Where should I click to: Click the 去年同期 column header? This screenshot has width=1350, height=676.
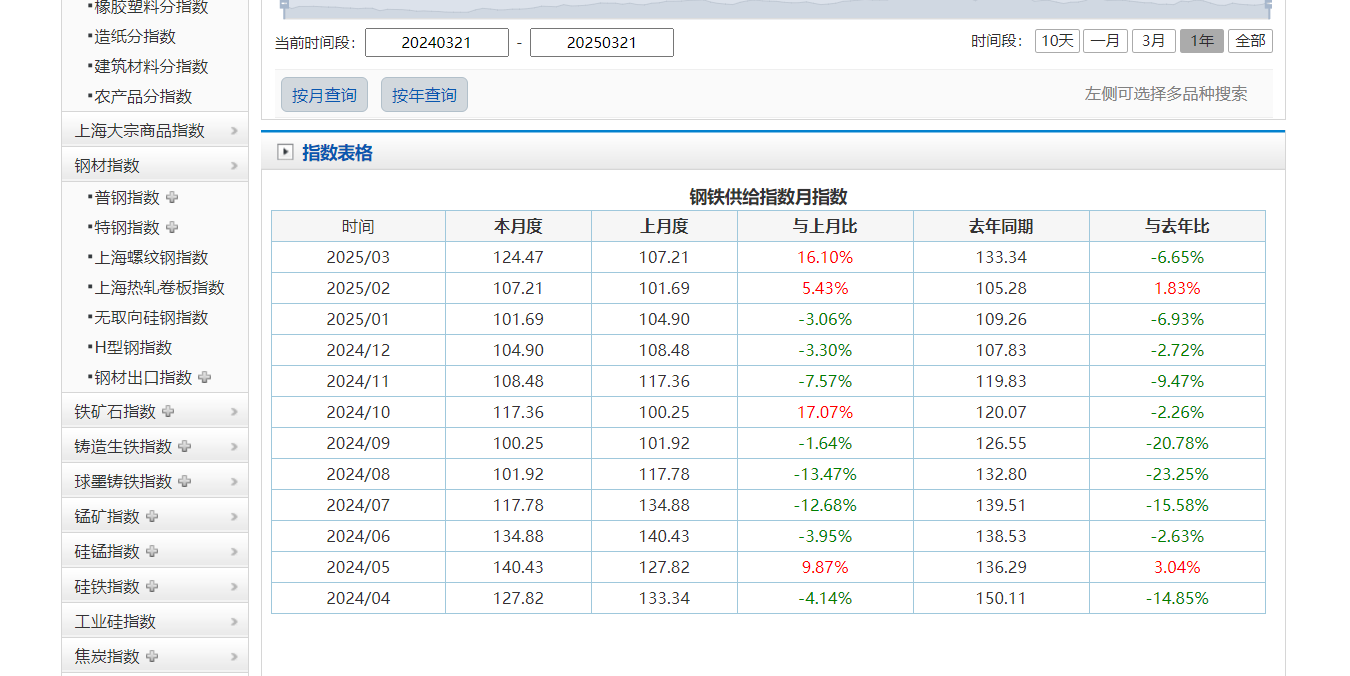pyautogui.click(x=1001, y=227)
